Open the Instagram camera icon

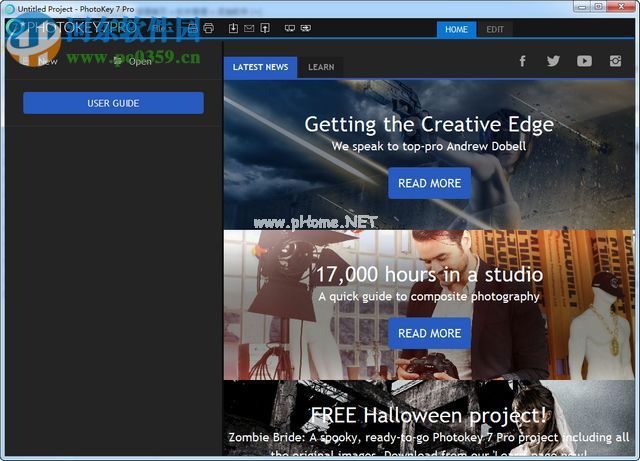point(616,61)
